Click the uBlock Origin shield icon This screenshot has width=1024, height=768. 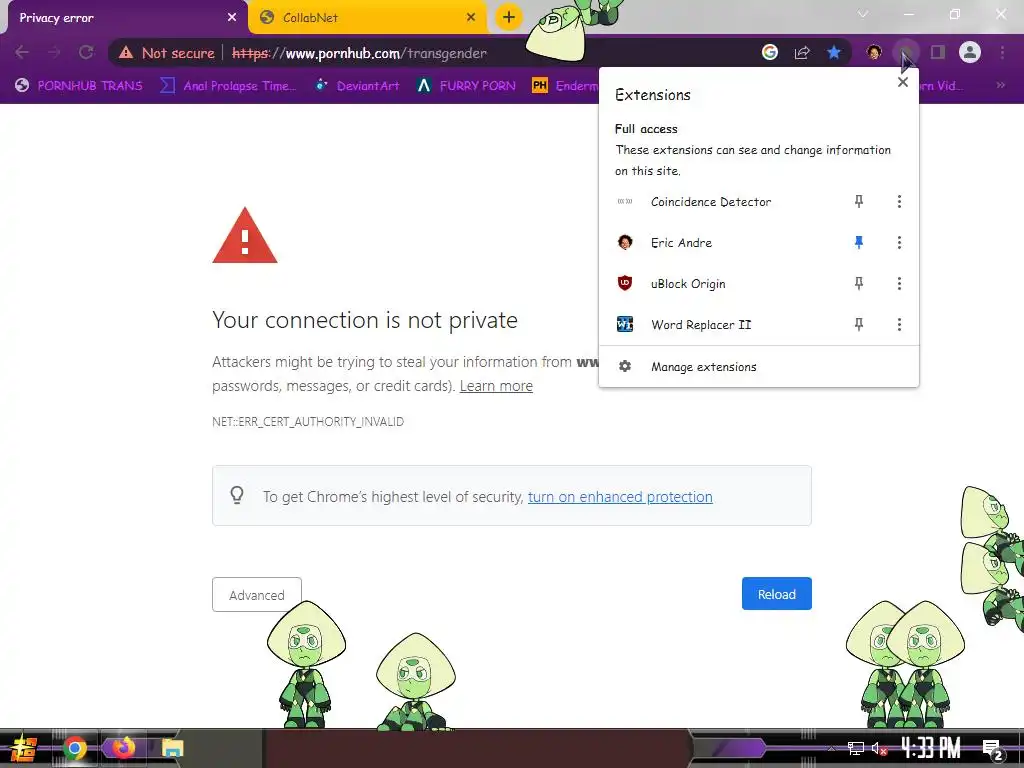pyautogui.click(x=625, y=283)
